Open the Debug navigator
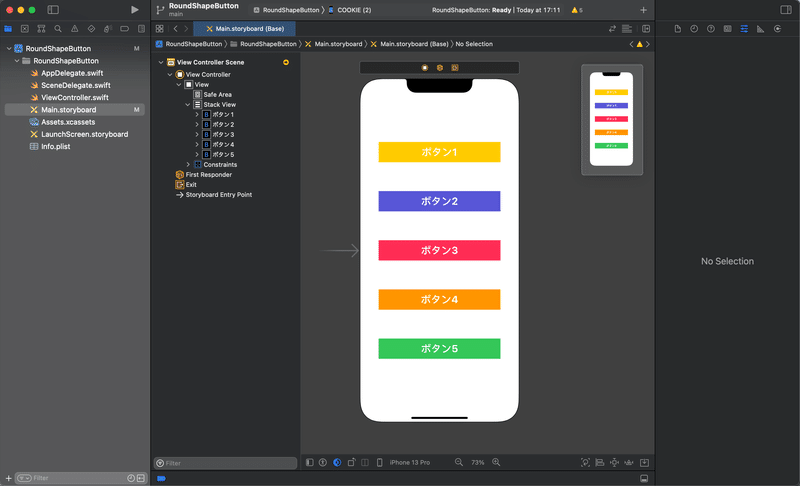Viewport: 800px width, 486px height. (108, 29)
